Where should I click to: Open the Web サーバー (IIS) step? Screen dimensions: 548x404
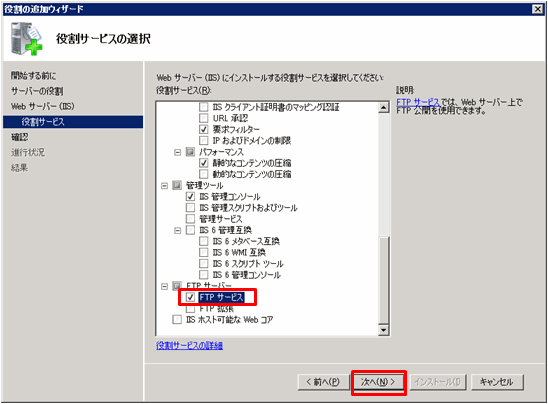pyautogui.click(x=43, y=106)
